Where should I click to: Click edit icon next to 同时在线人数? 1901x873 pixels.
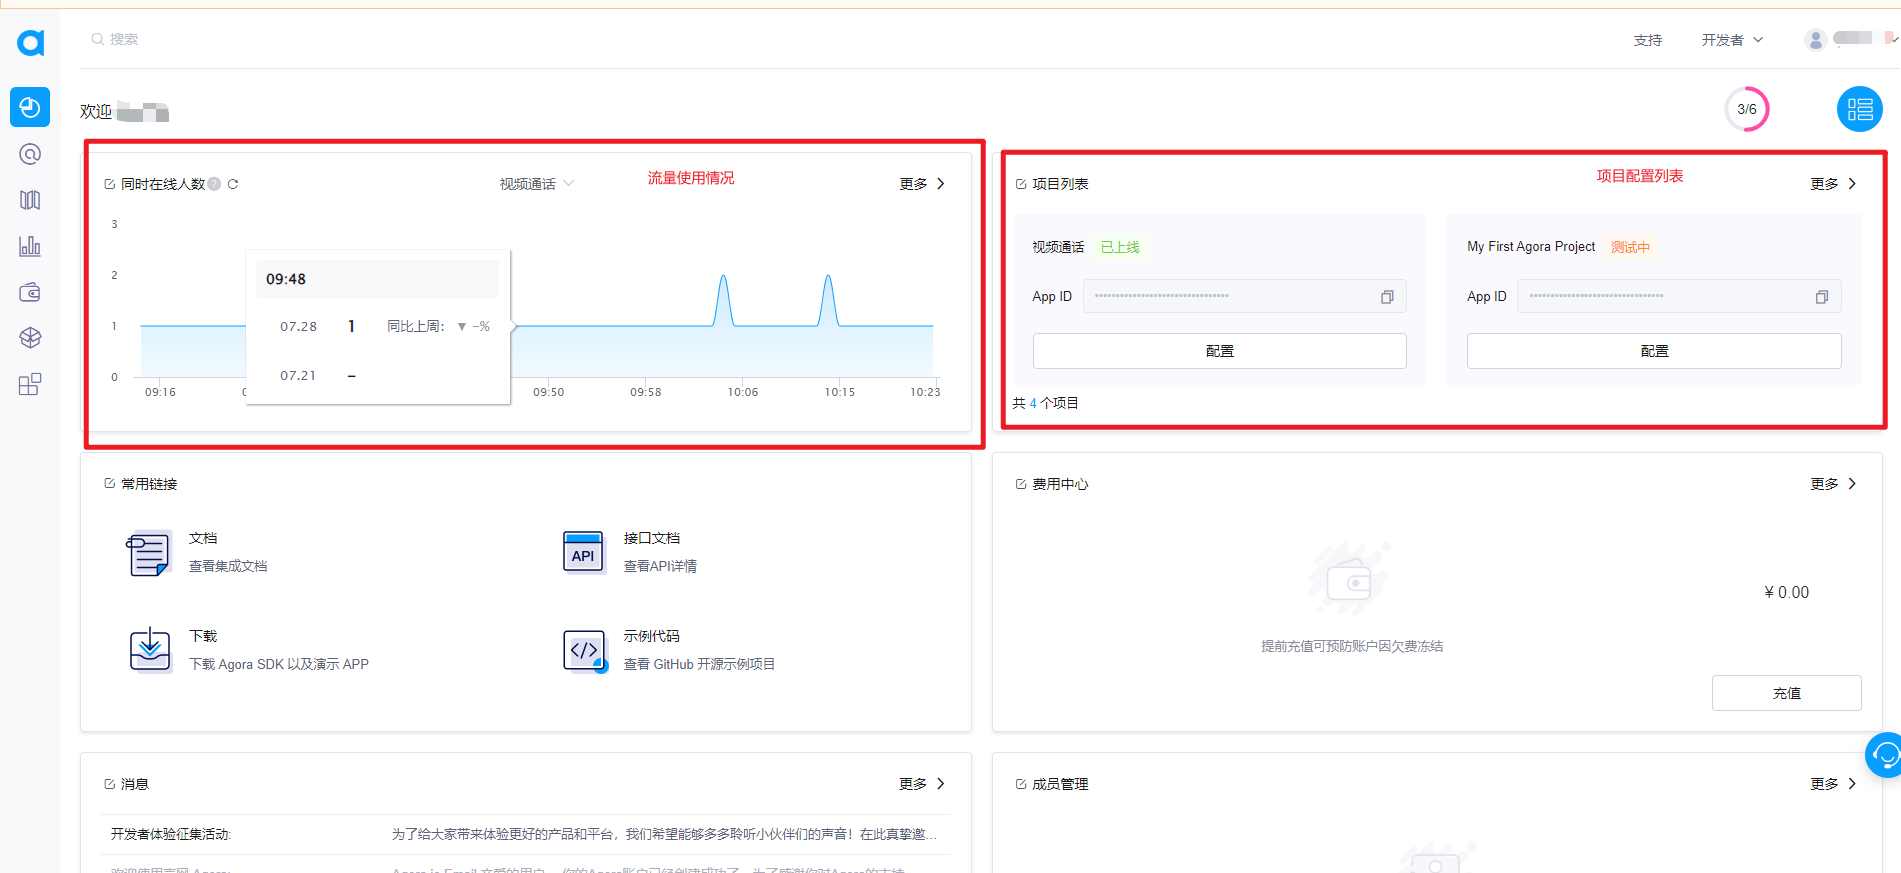coord(109,184)
